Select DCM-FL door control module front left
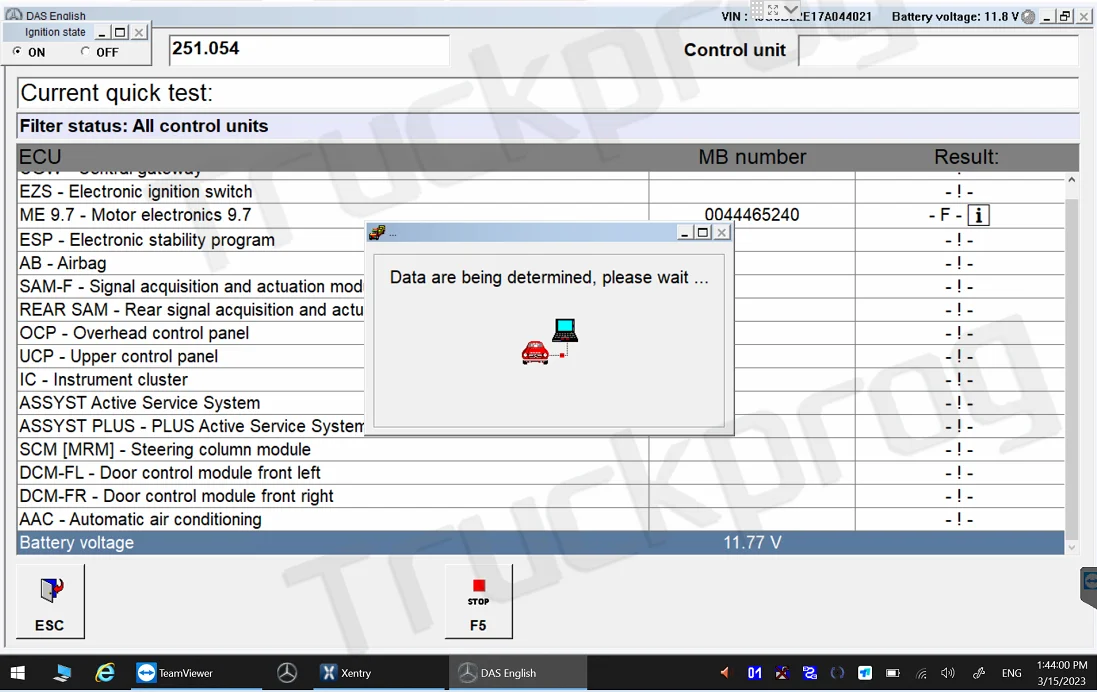 point(540,472)
